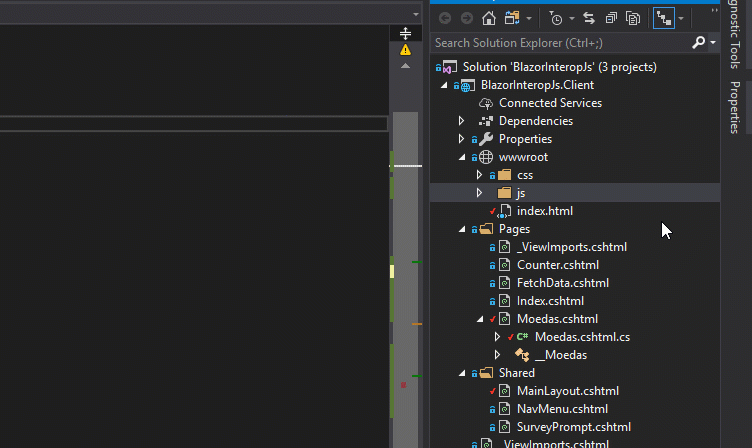Click the Home icon in Solution Explorer toolbar
Image resolution: width=752 pixels, height=448 pixels.
(x=489, y=19)
